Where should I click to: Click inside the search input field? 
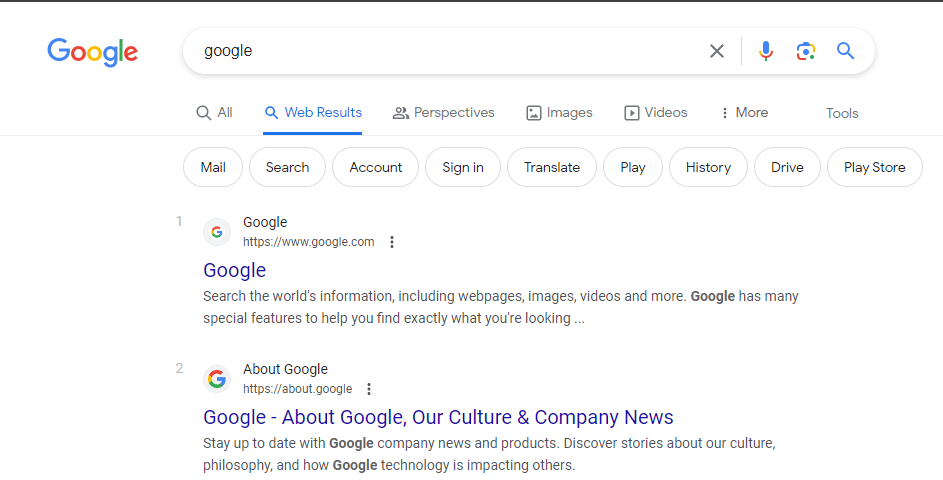coord(445,51)
